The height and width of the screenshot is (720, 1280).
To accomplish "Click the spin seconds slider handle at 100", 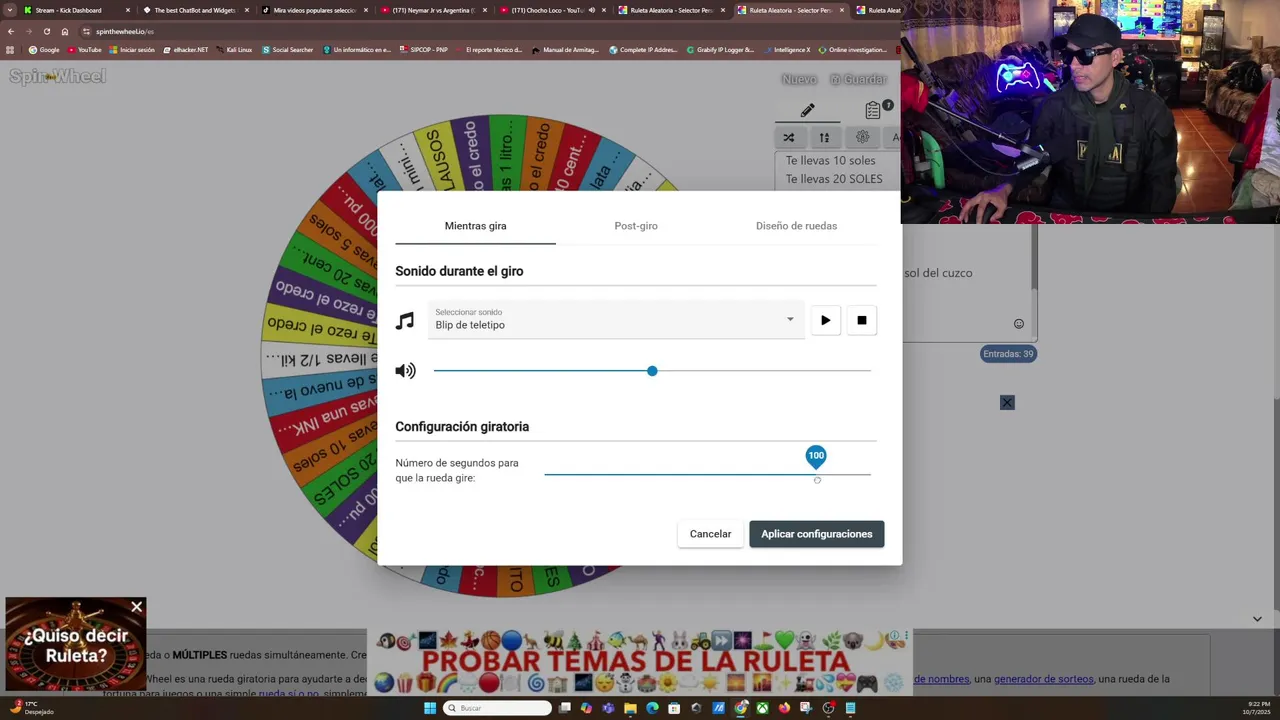I will coord(816,457).
